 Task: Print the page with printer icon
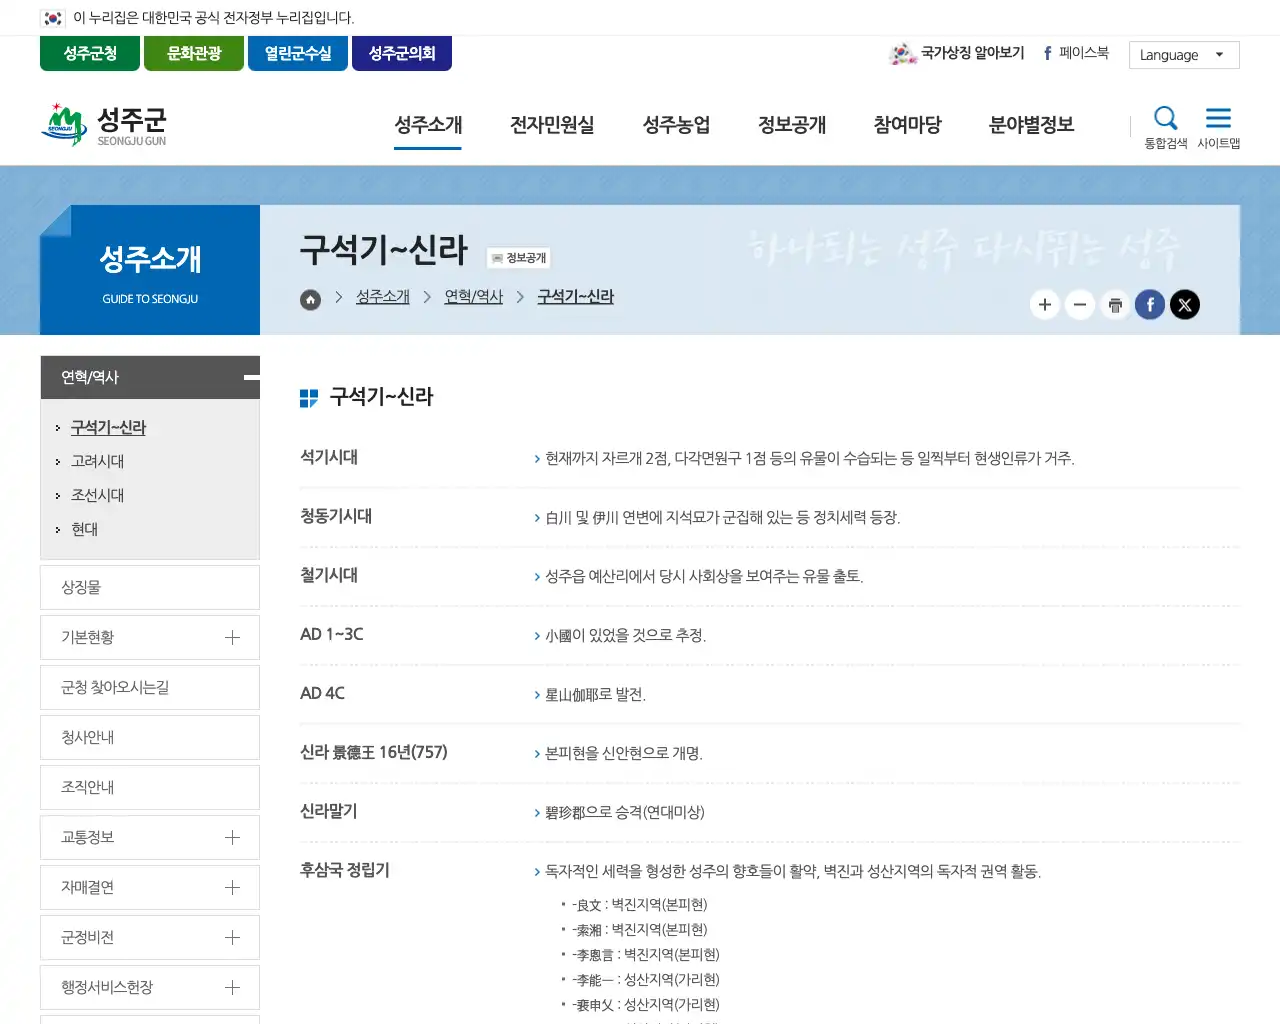pyautogui.click(x=1115, y=305)
